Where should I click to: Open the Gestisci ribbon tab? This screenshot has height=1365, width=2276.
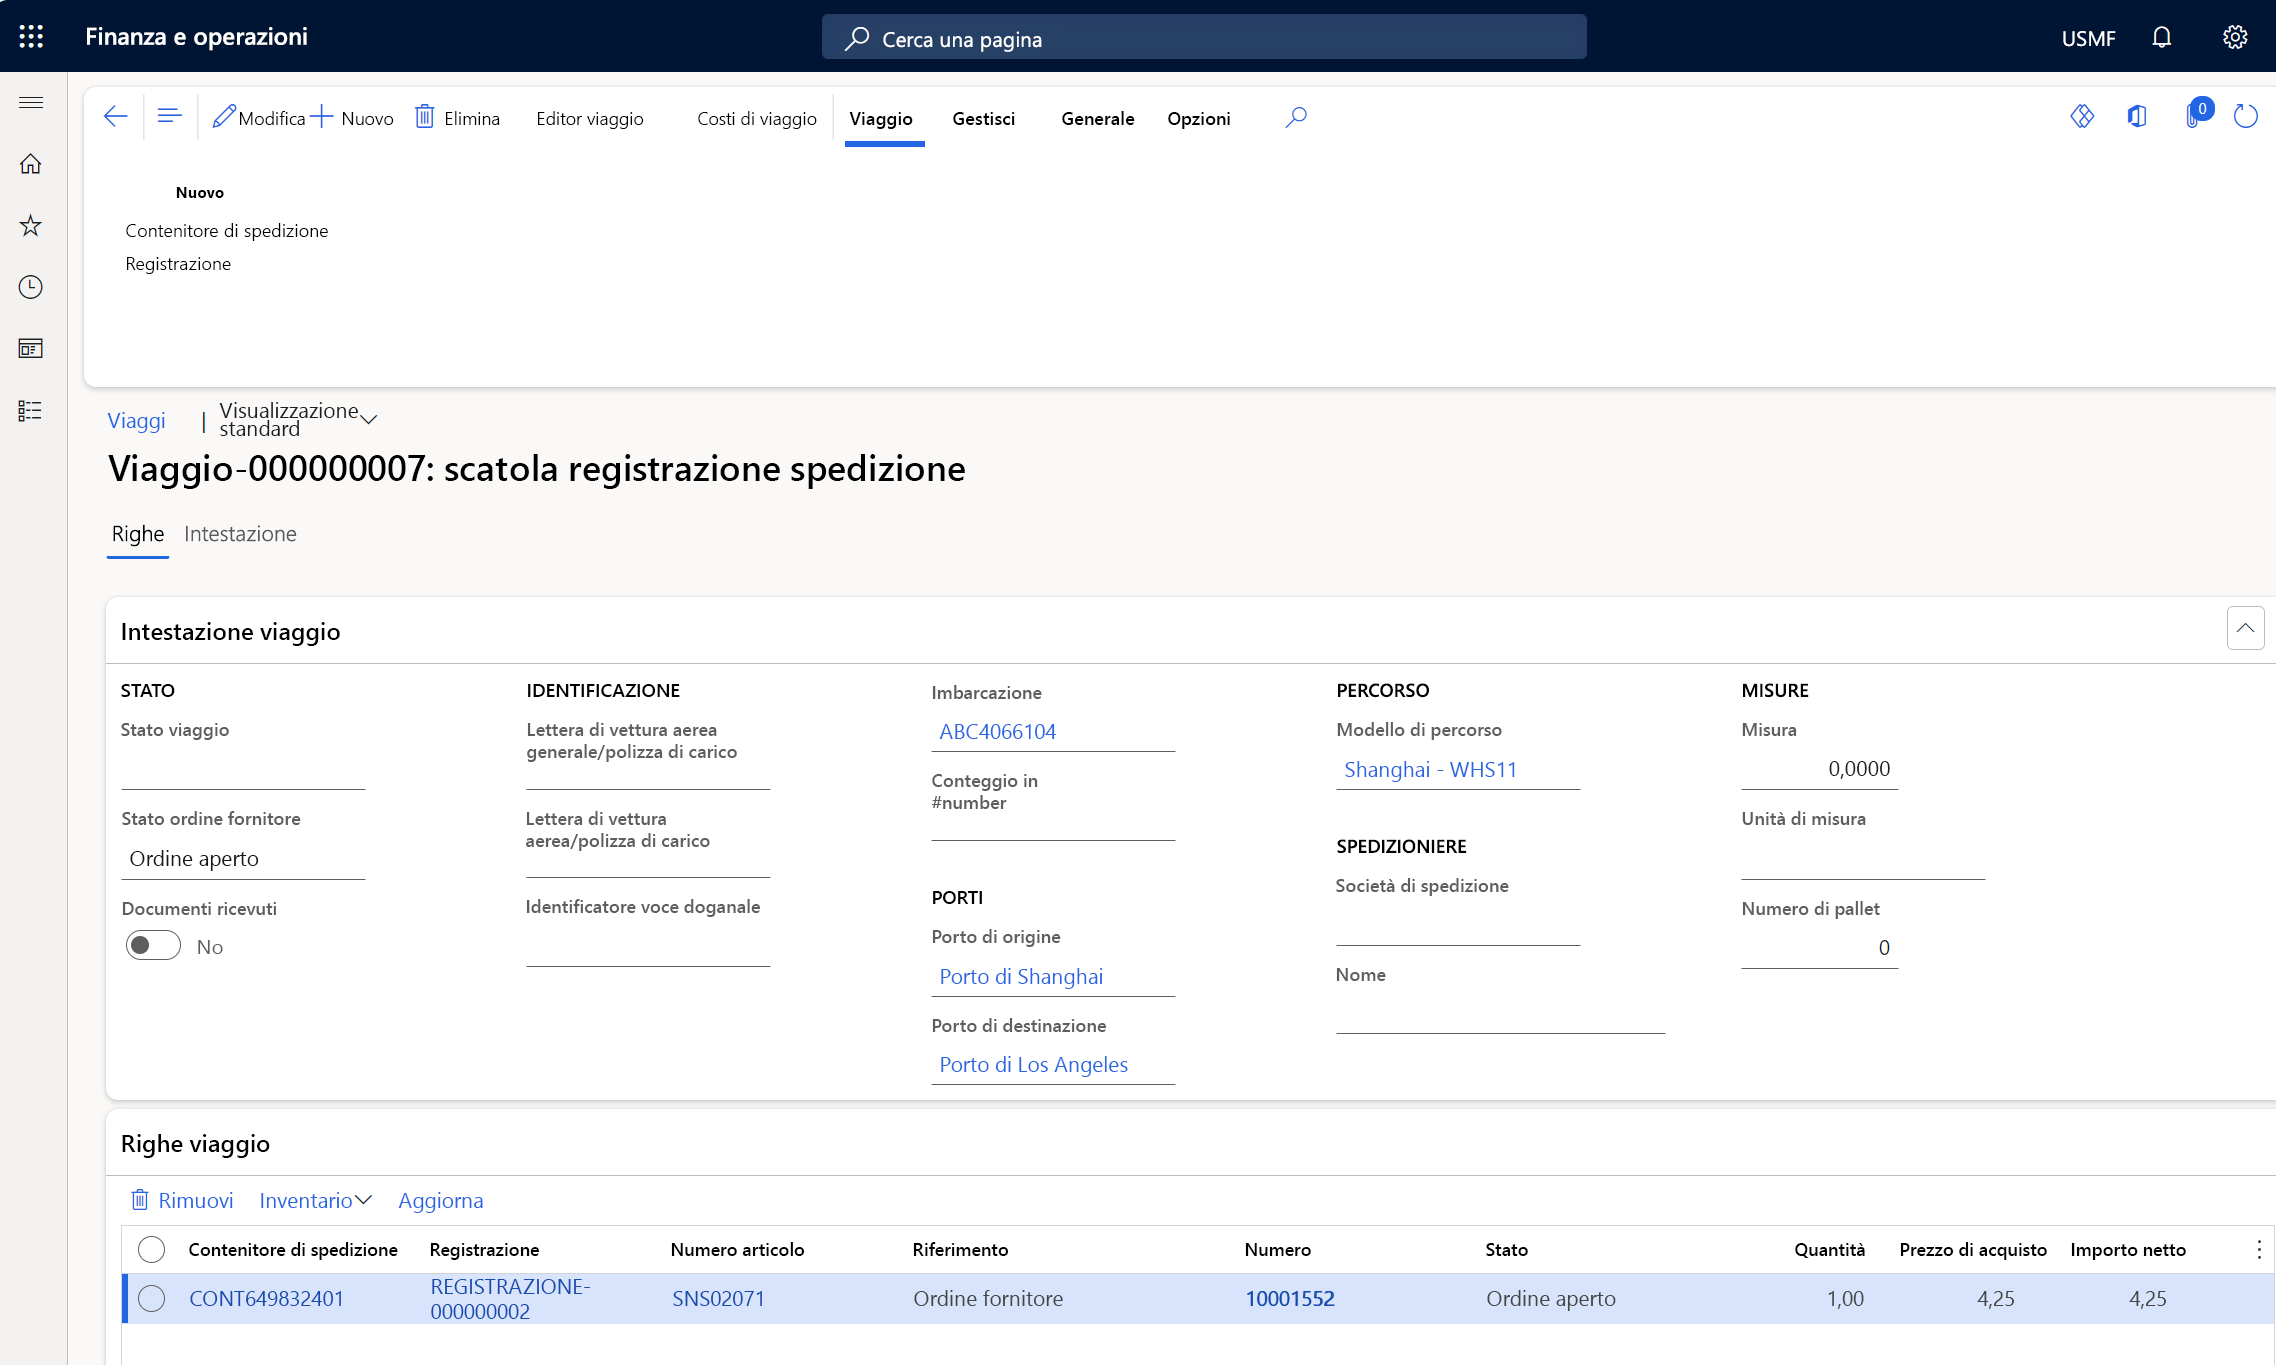click(983, 118)
